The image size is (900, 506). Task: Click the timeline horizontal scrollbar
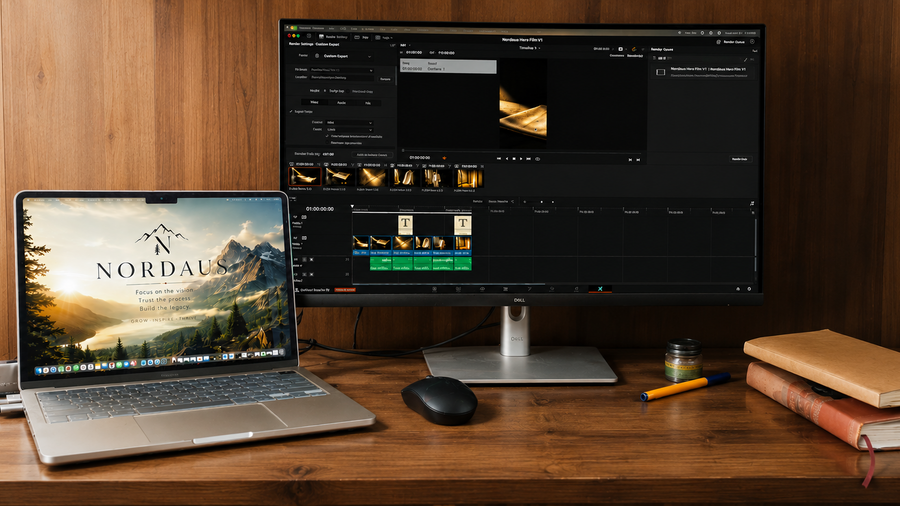tap(449, 284)
